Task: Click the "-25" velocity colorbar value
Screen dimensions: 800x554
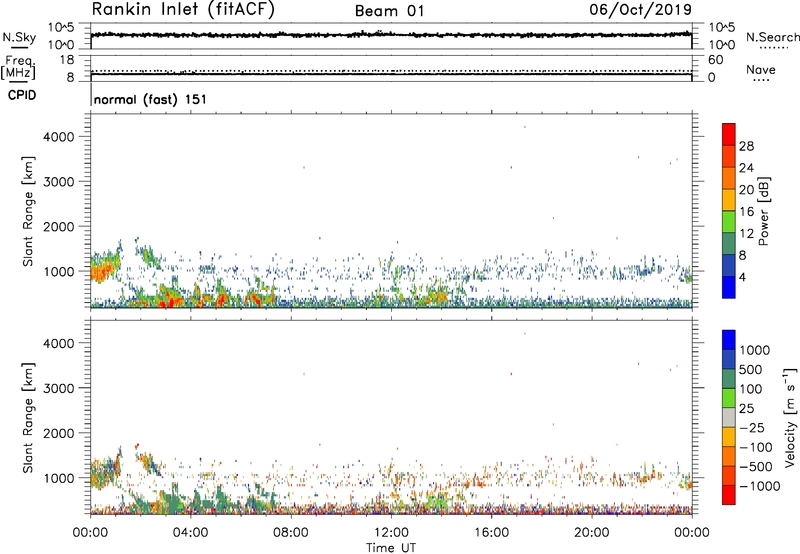Action: [752, 427]
